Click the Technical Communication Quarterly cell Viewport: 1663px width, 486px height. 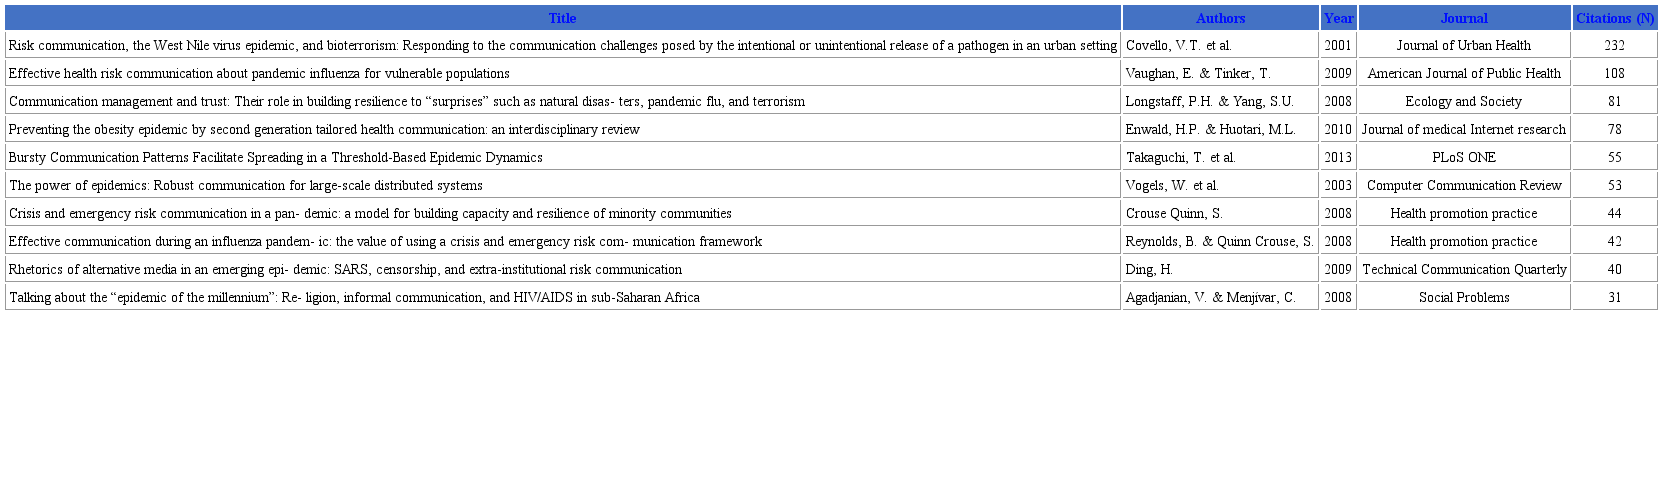tap(1463, 270)
